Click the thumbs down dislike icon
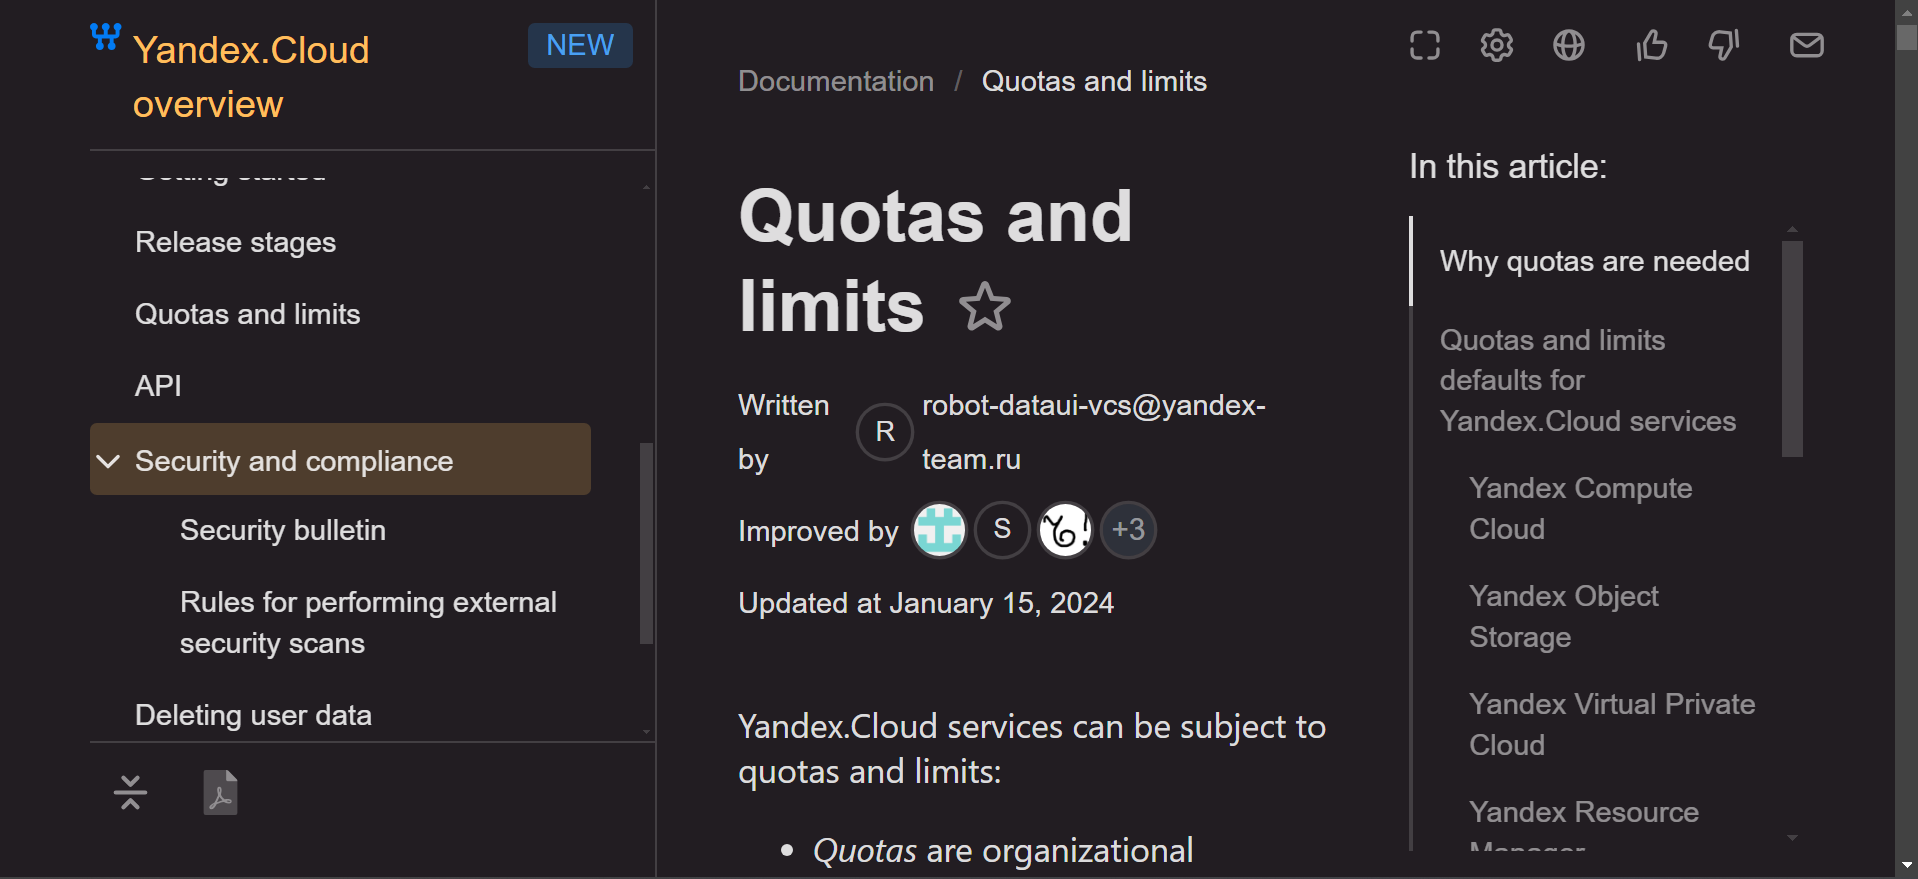Image resolution: width=1918 pixels, height=879 pixels. tap(1723, 45)
